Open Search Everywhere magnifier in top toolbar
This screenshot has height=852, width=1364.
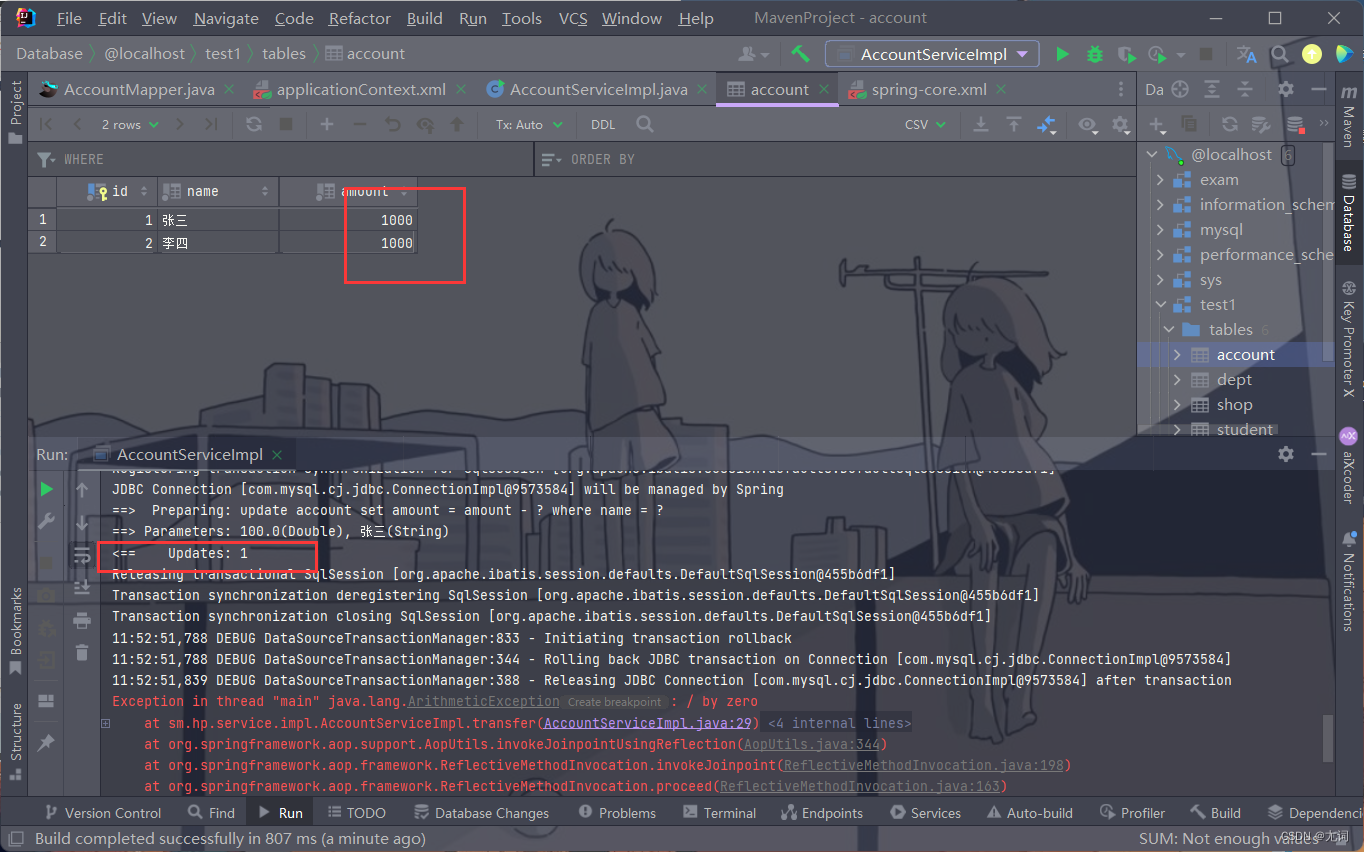[x=1279, y=54]
